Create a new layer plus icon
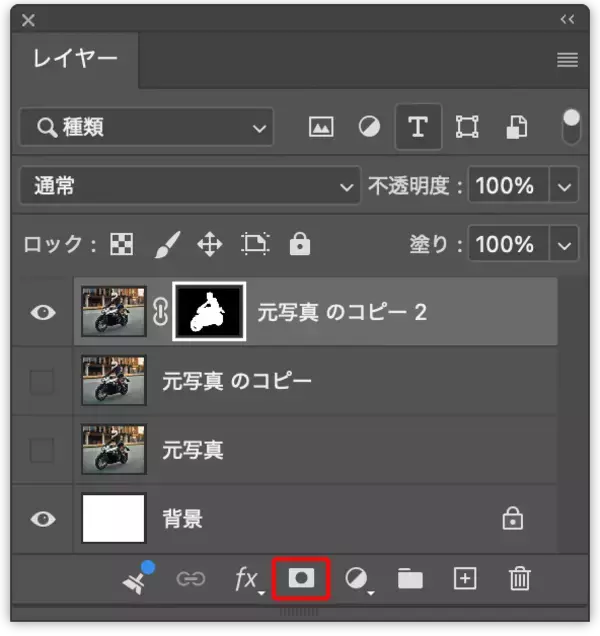600x636 pixels. click(x=465, y=578)
